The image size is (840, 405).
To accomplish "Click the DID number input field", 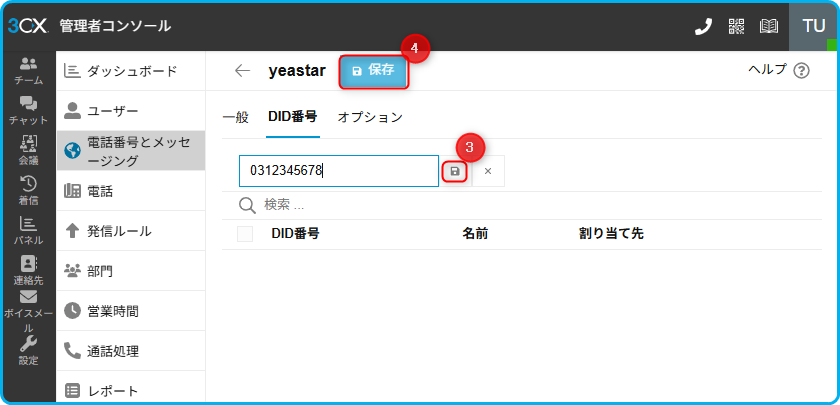I will [338, 171].
